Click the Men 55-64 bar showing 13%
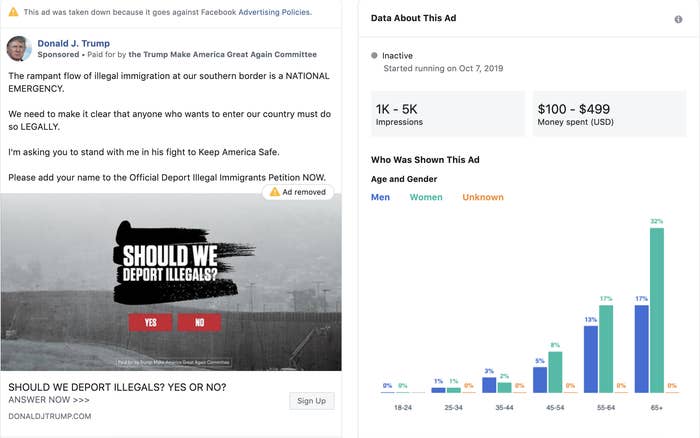 click(x=591, y=359)
